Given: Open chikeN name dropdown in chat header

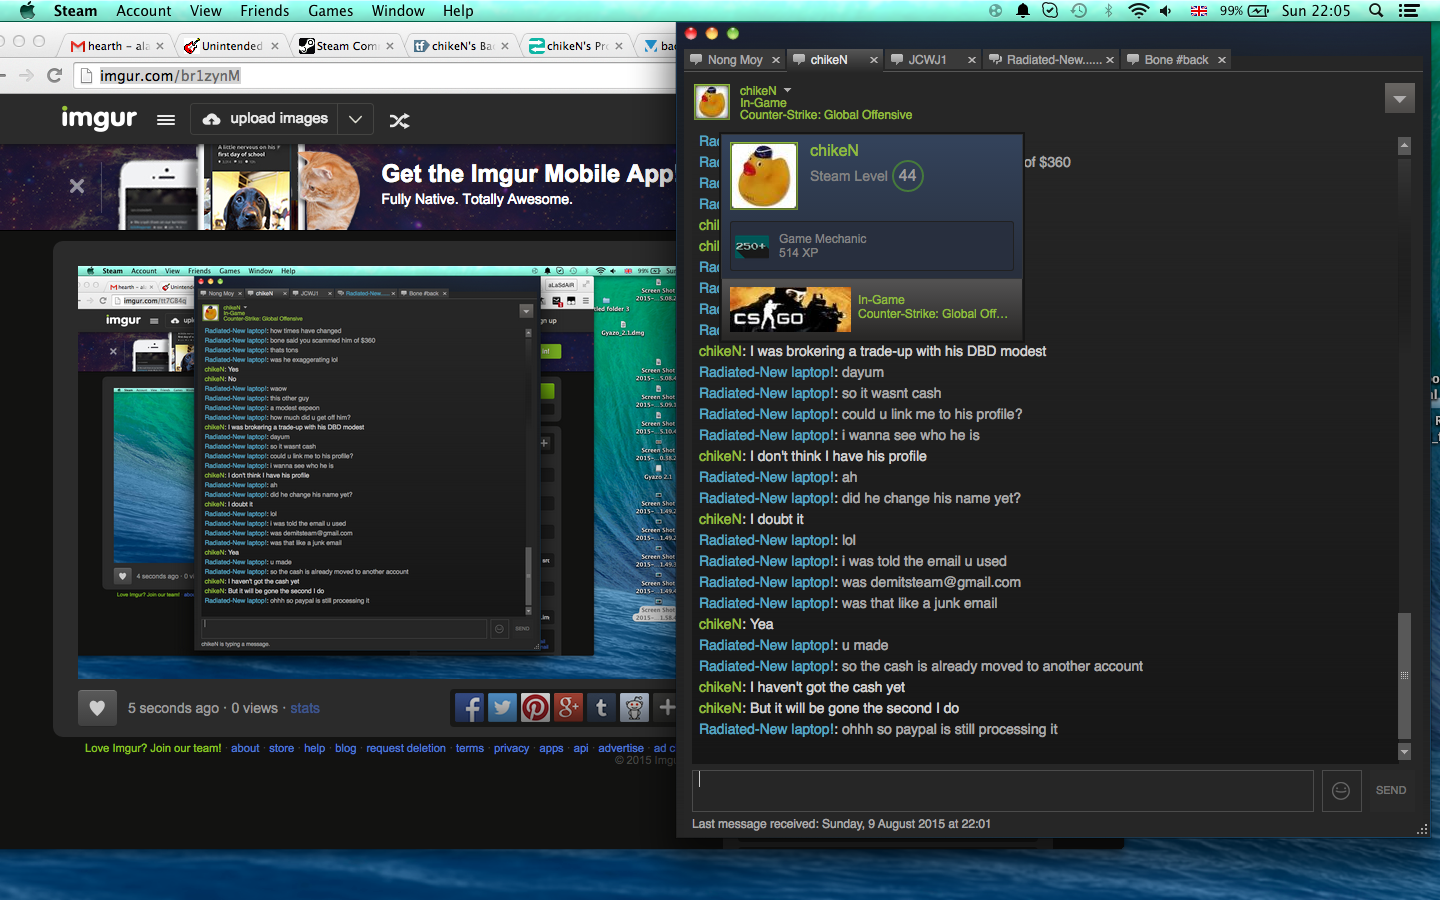Looking at the screenshot, I should coord(788,91).
